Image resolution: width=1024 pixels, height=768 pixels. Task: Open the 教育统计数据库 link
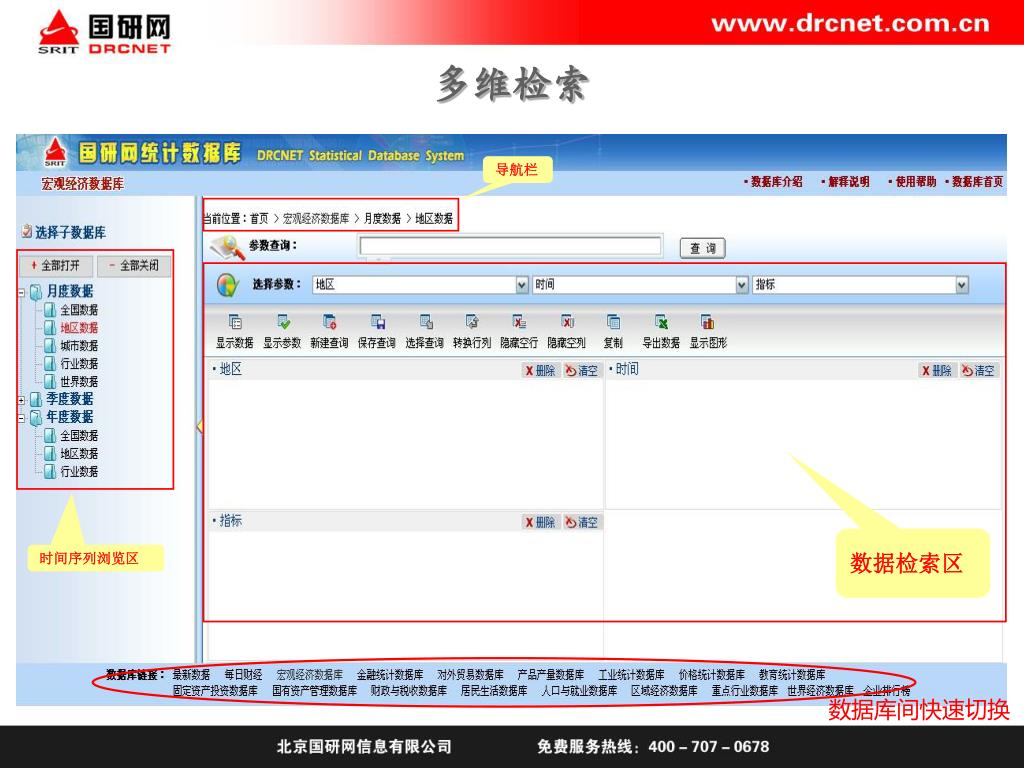coord(792,675)
